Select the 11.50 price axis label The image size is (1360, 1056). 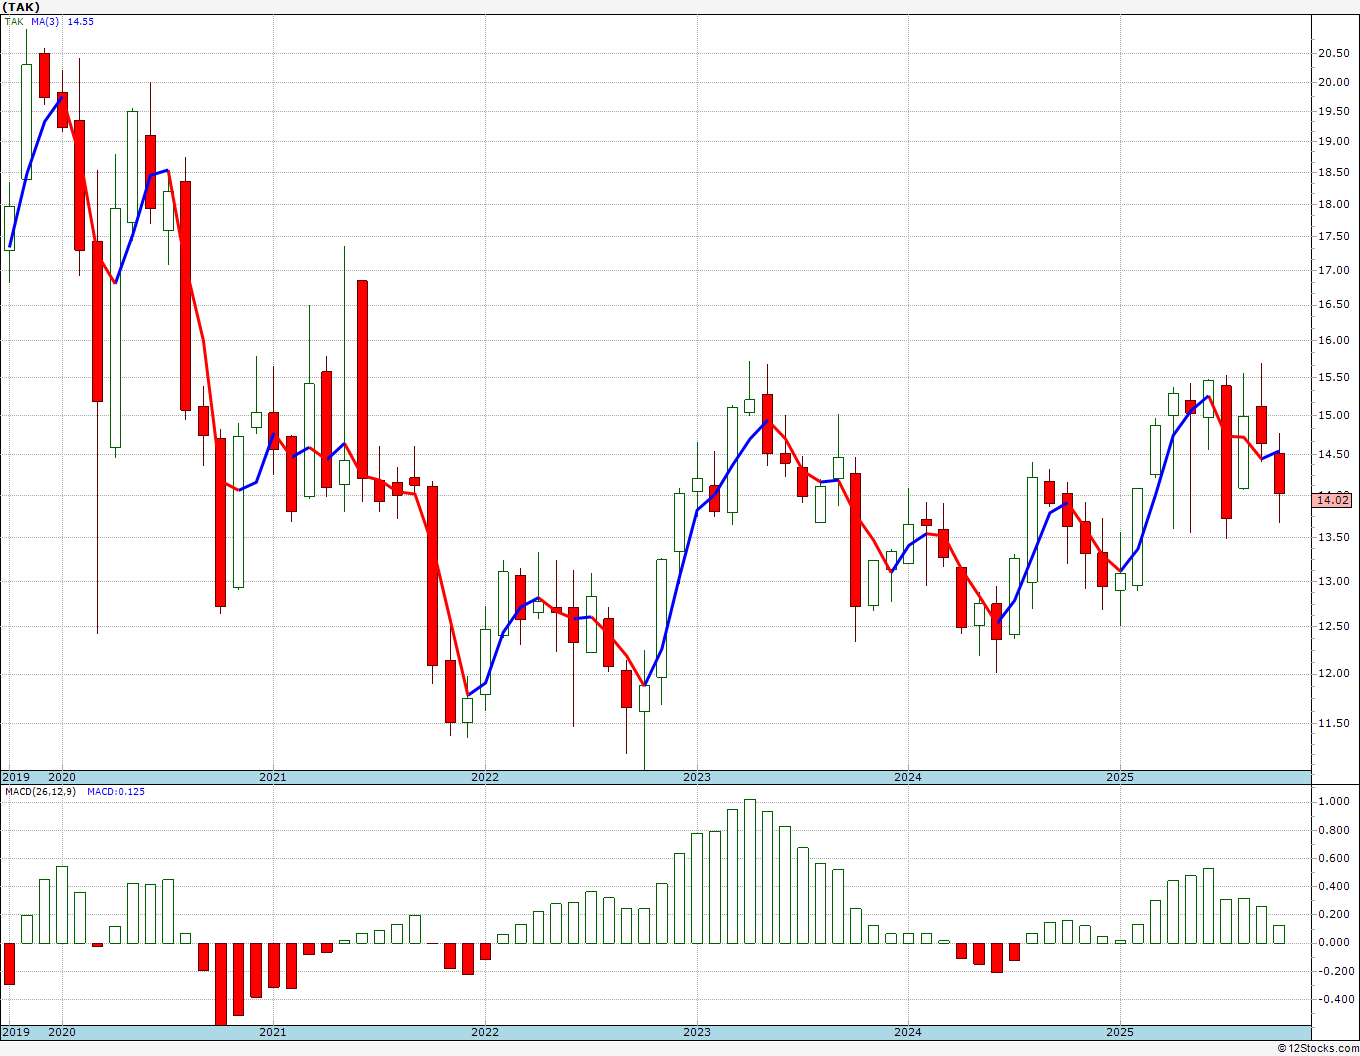pos(1332,723)
